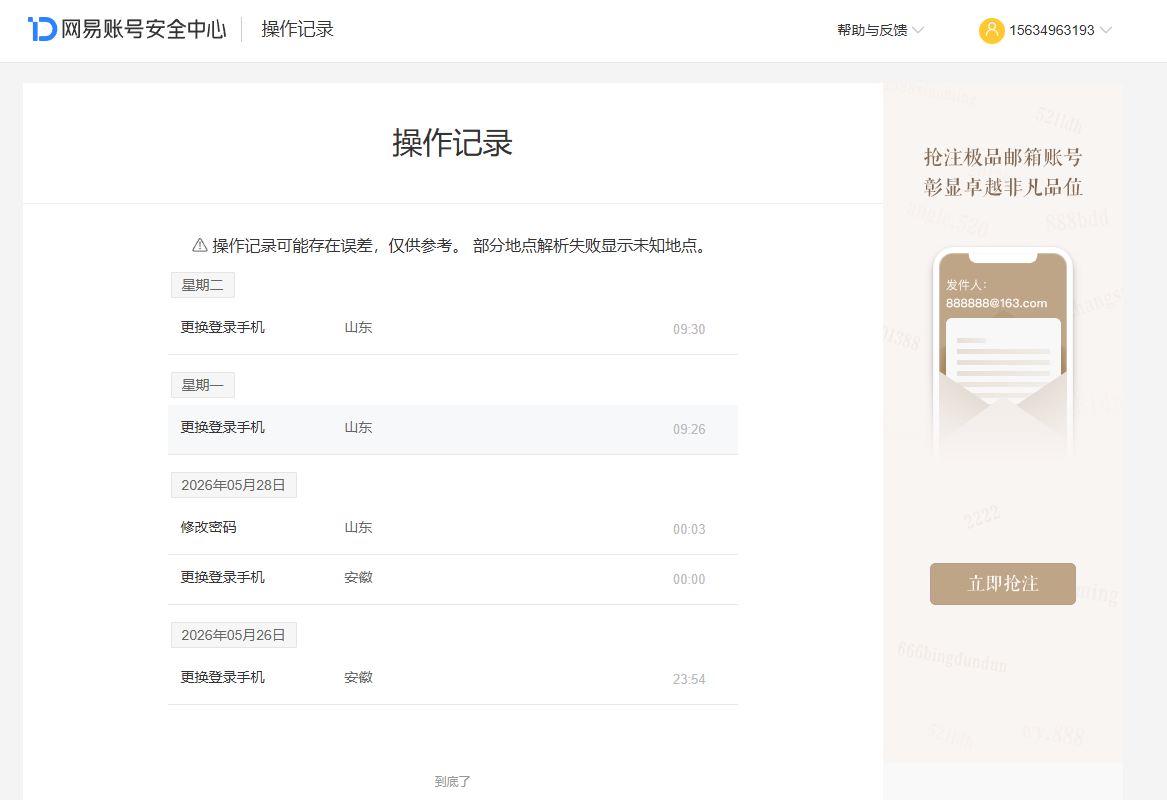
Task: Click the 00:00 timestamp
Action: [688, 579]
